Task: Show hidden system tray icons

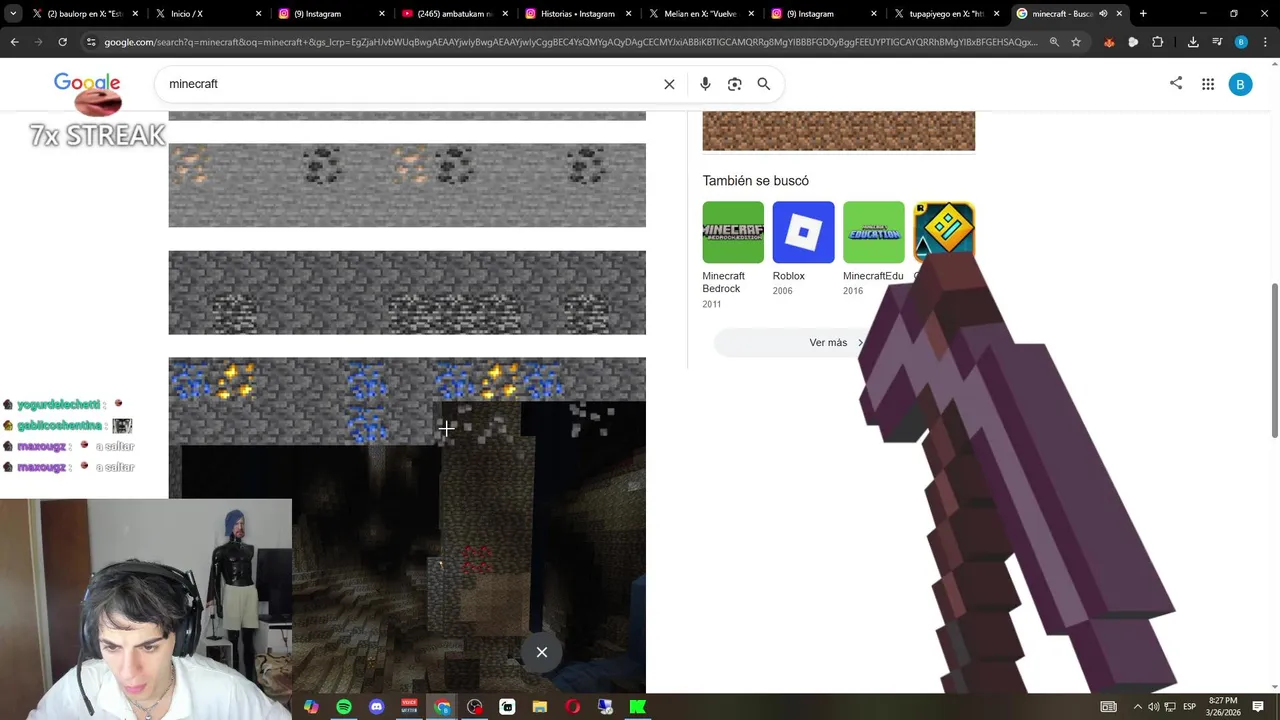Action: click(x=1137, y=707)
